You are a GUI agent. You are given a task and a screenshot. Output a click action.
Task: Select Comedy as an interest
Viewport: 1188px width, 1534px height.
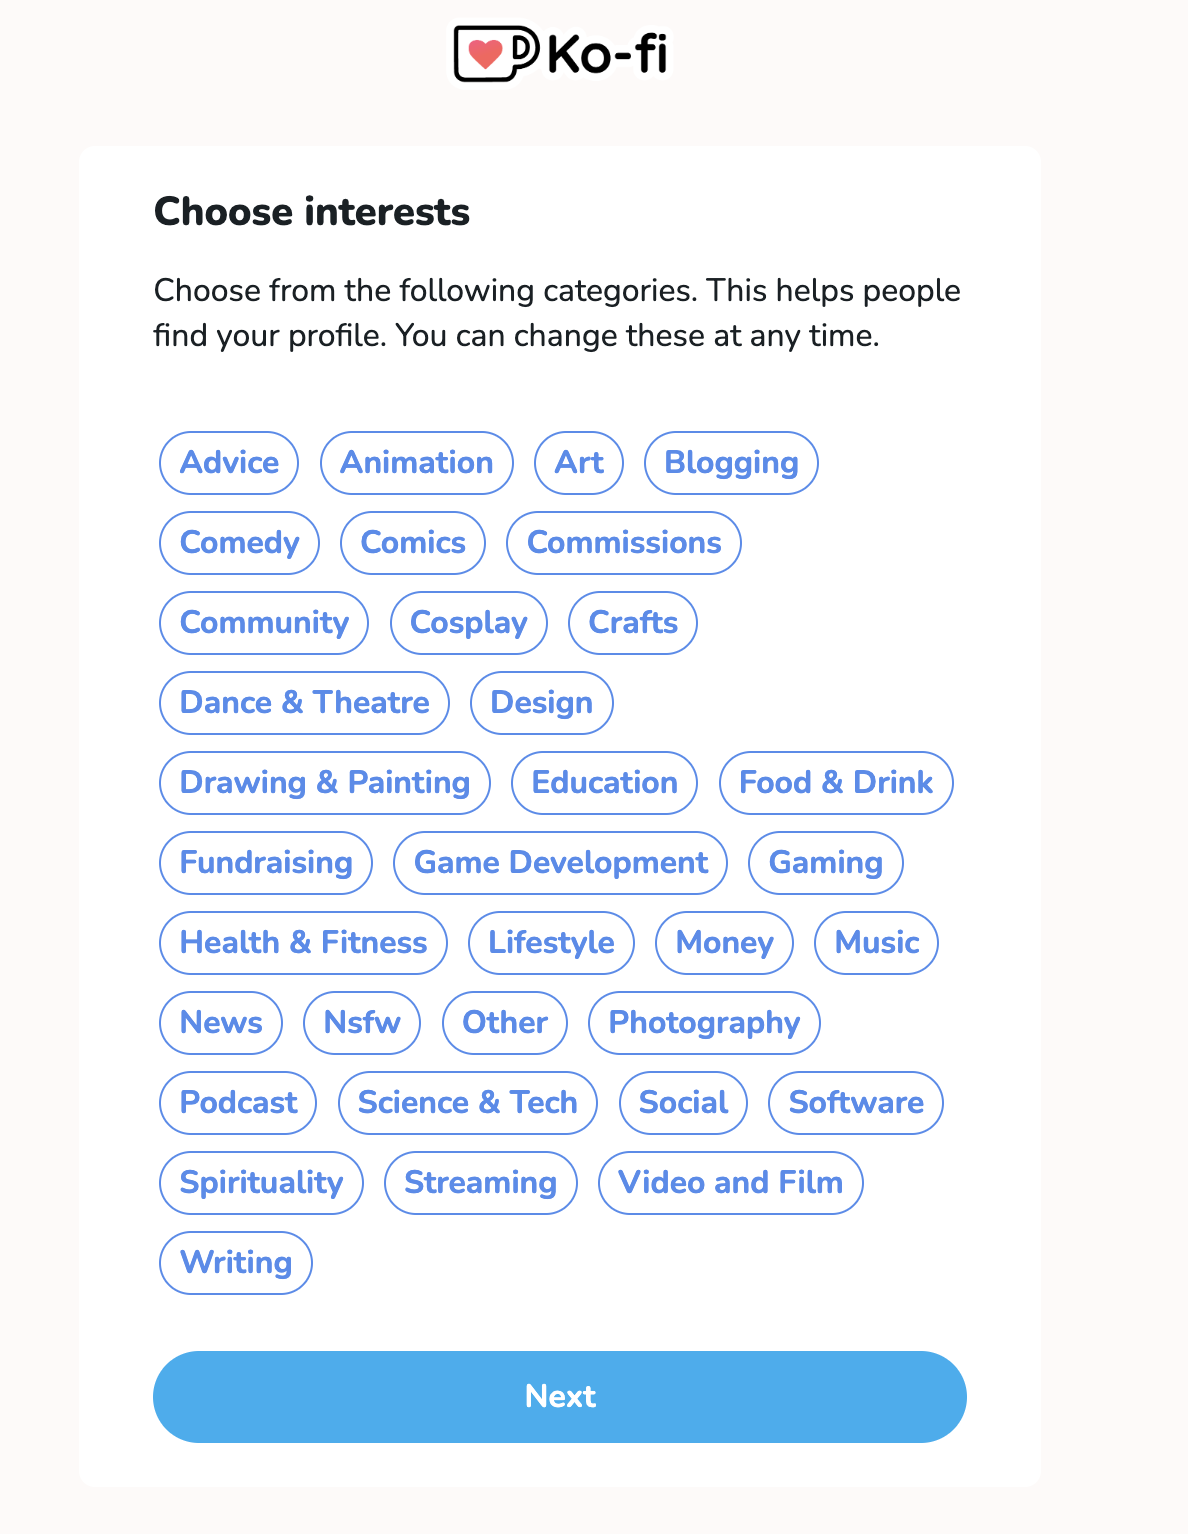(239, 542)
